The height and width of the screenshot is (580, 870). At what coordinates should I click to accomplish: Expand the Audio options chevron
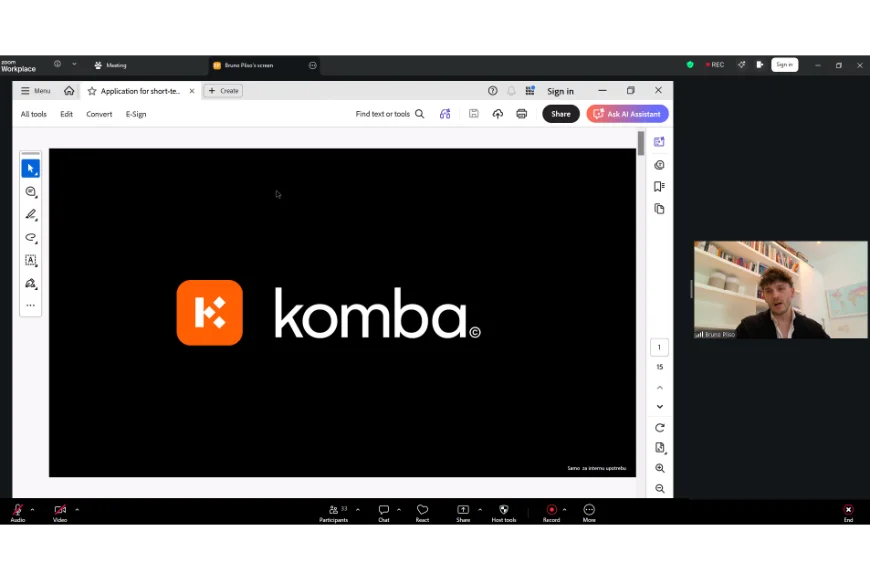tap(31, 508)
